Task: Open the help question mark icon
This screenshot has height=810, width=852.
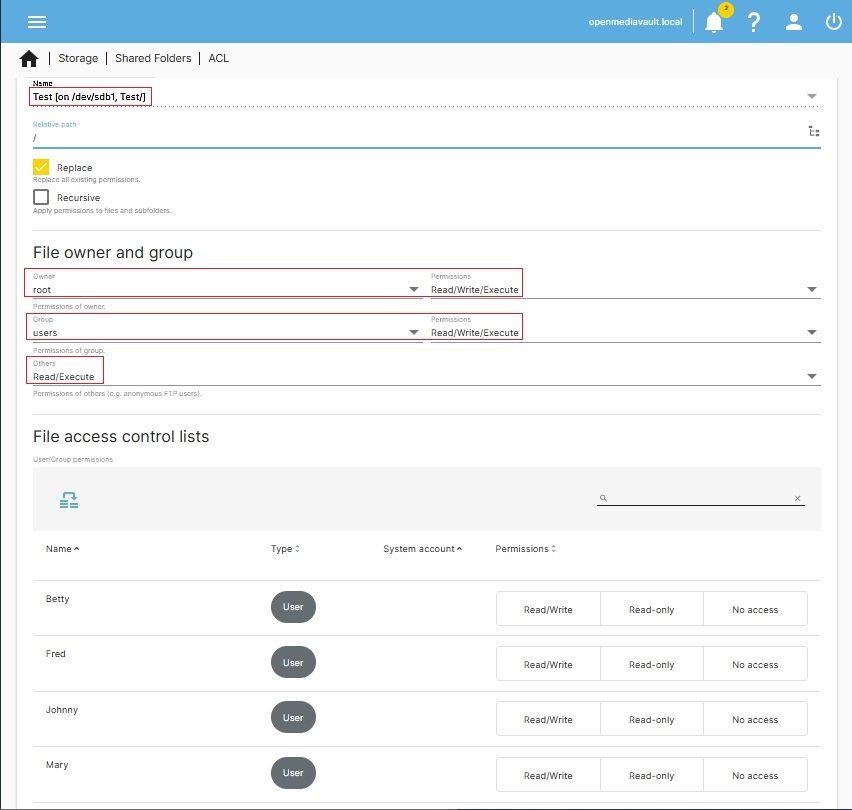Action: (x=753, y=22)
